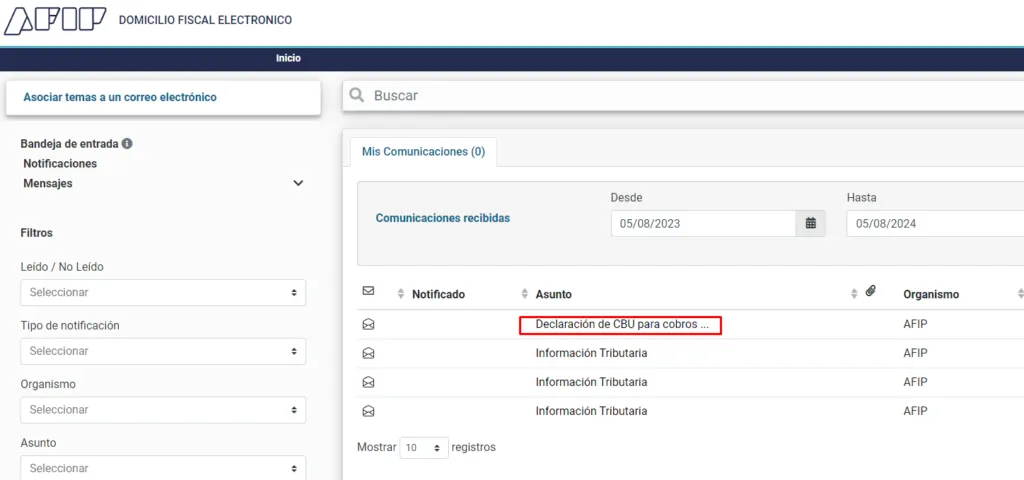Click the Filtros heading
Image resolution: width=1024 pixels, height=480 pixels.
click(x=37, y=232)
